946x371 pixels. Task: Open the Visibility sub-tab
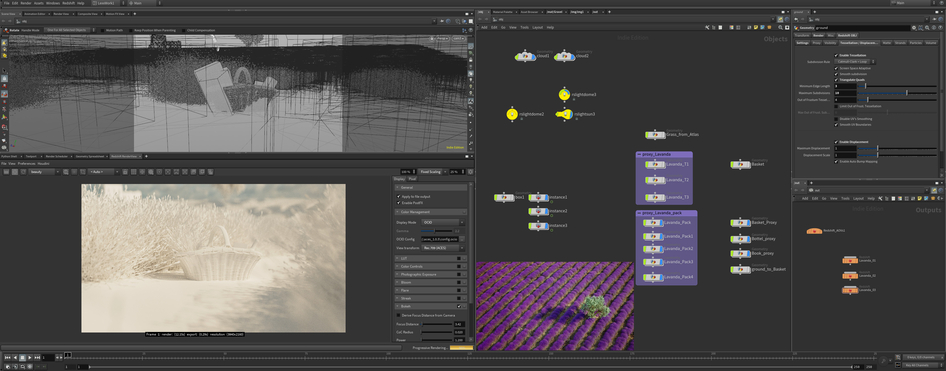830,43
